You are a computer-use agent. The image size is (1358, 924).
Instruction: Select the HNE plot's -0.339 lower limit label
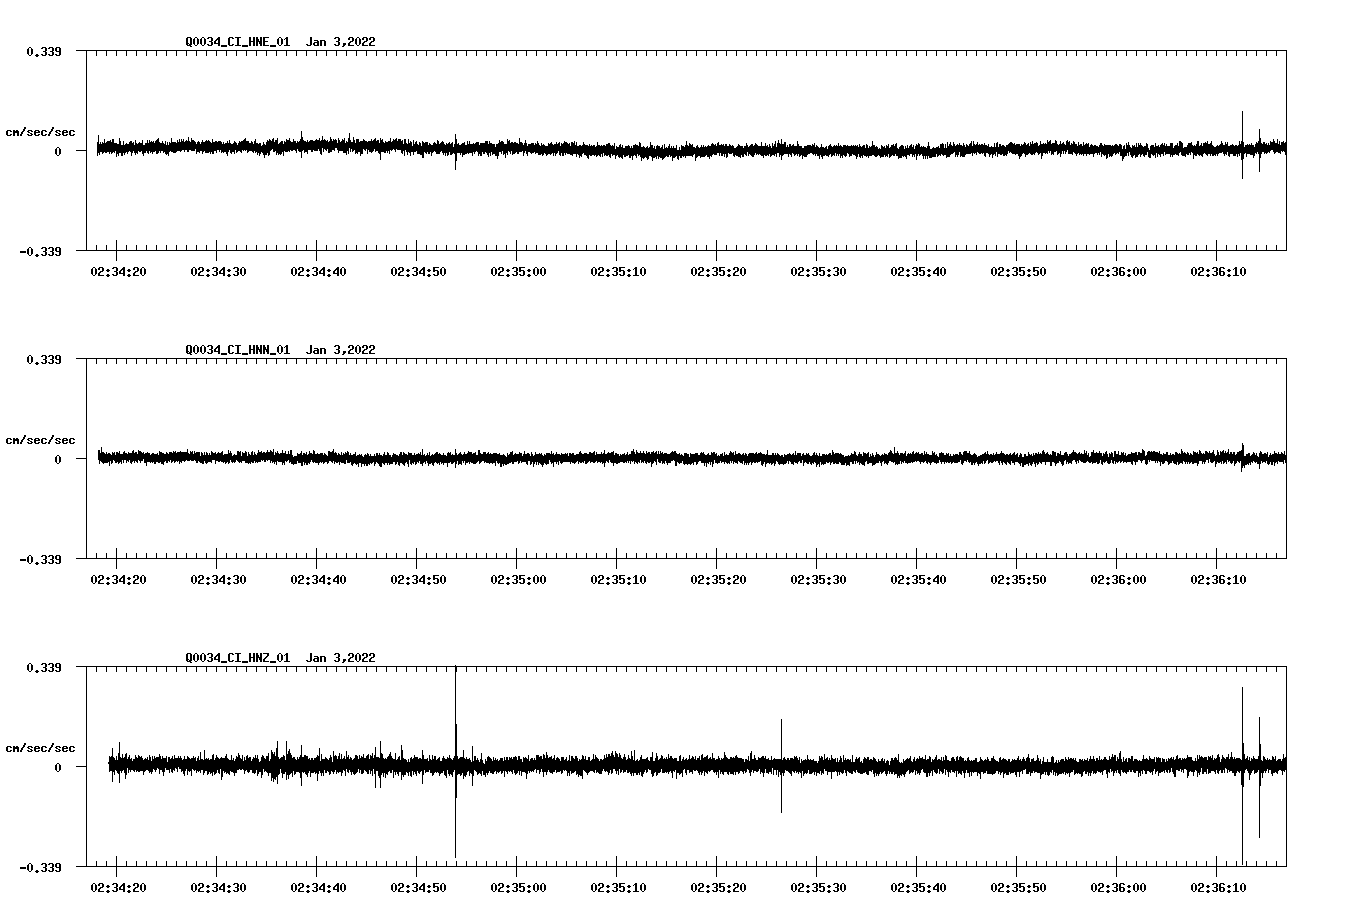click(x=40, y=251)
